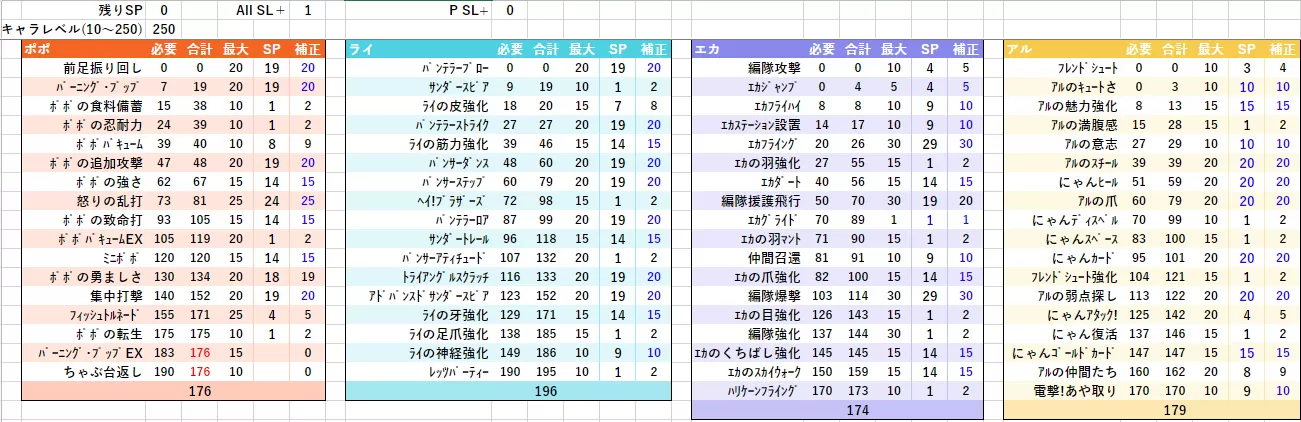This screenshot has height=422, width=1301.
Task: Select the アルの意志 skill cell
Action: [1062, 143]
